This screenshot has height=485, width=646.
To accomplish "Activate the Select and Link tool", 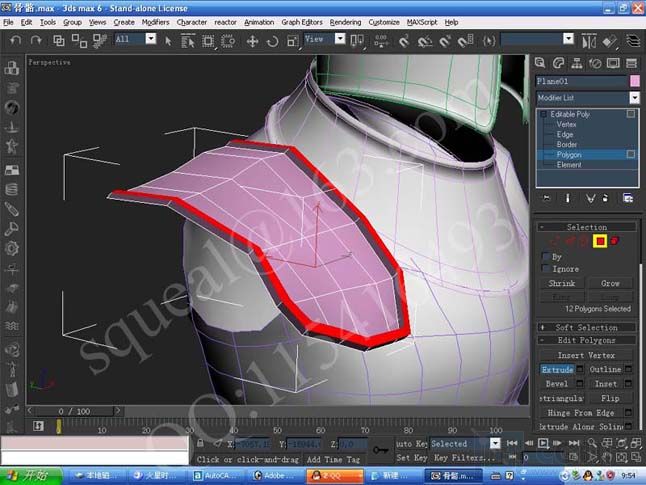I will tap(59, 40).
